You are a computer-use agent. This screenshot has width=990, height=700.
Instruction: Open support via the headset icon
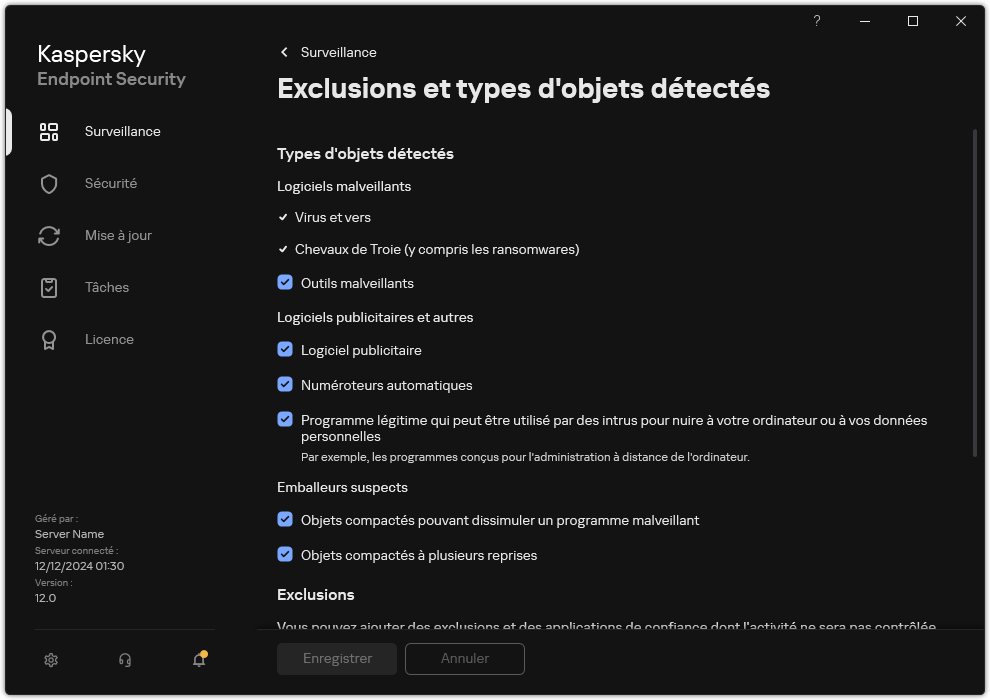coord(125,660)
